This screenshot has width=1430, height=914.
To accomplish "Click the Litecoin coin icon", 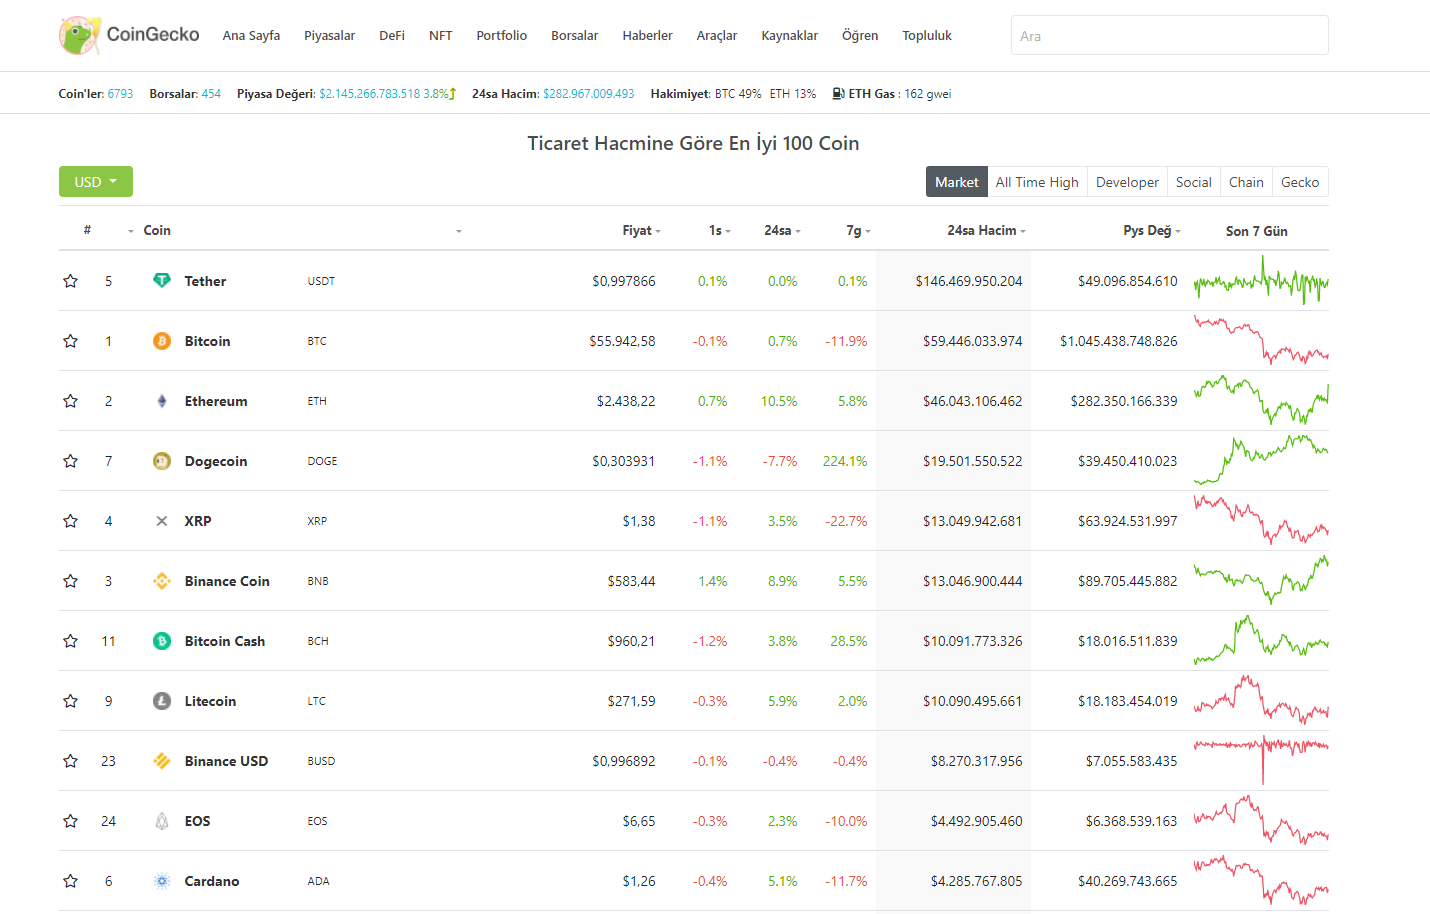I will [x=162, y=701].
